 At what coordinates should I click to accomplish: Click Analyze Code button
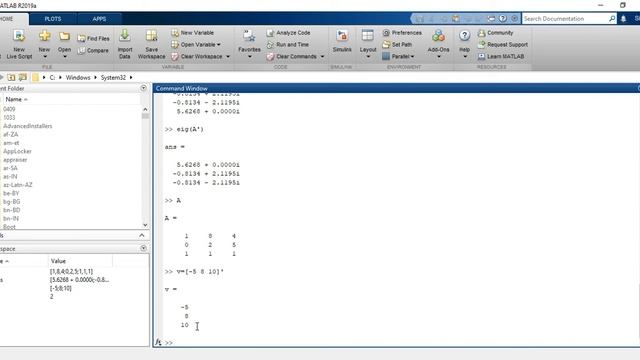(289, 33)
